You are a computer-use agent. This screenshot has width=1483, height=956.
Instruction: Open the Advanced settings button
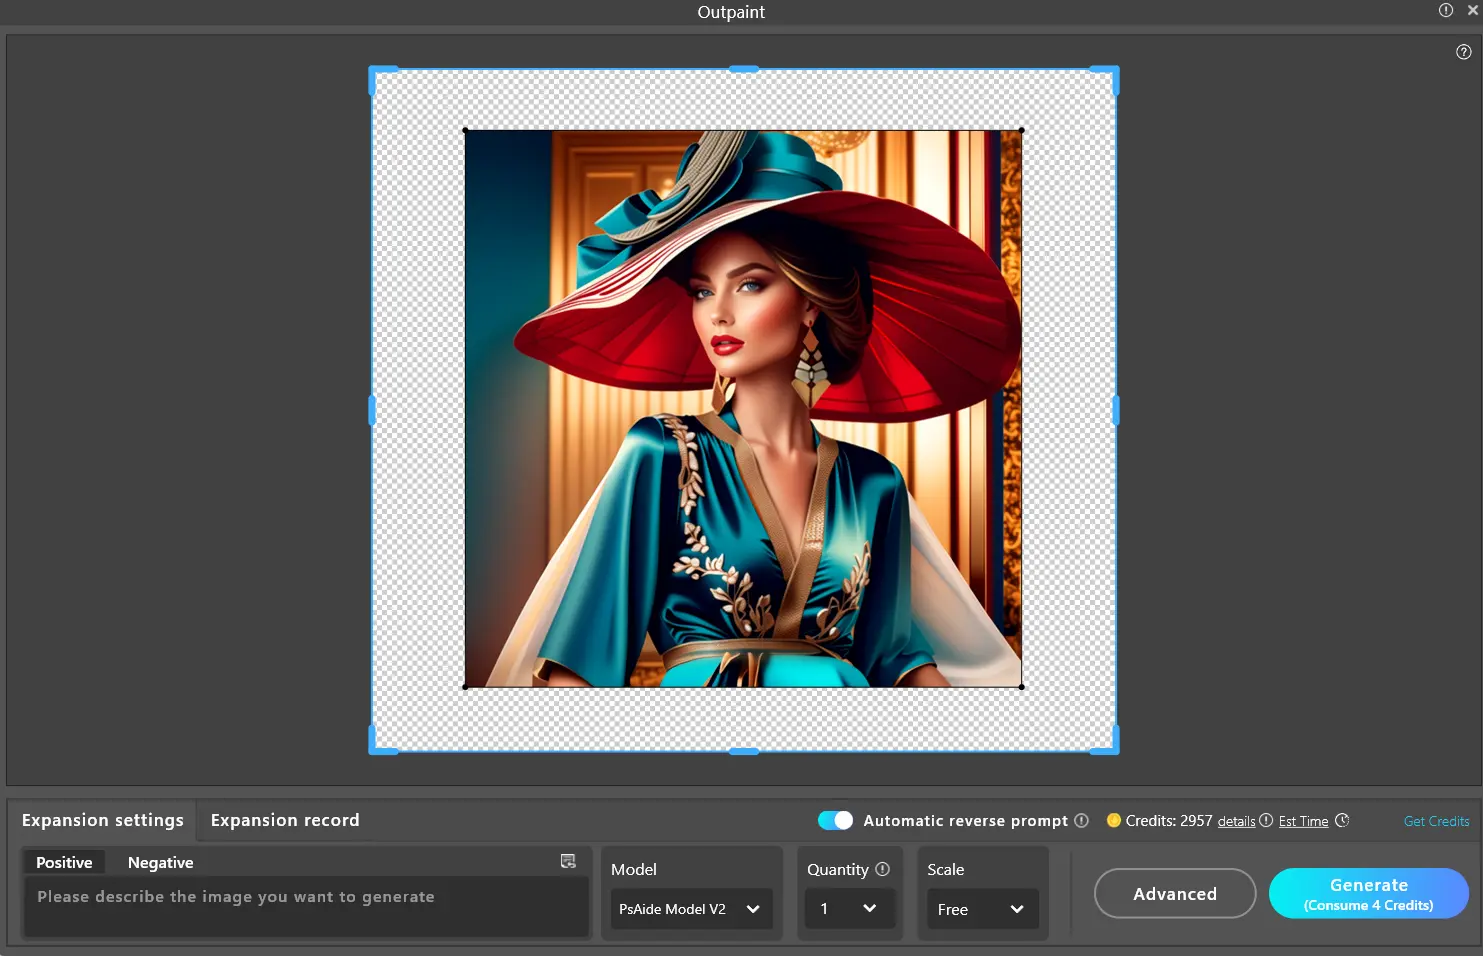point(1174,893)
